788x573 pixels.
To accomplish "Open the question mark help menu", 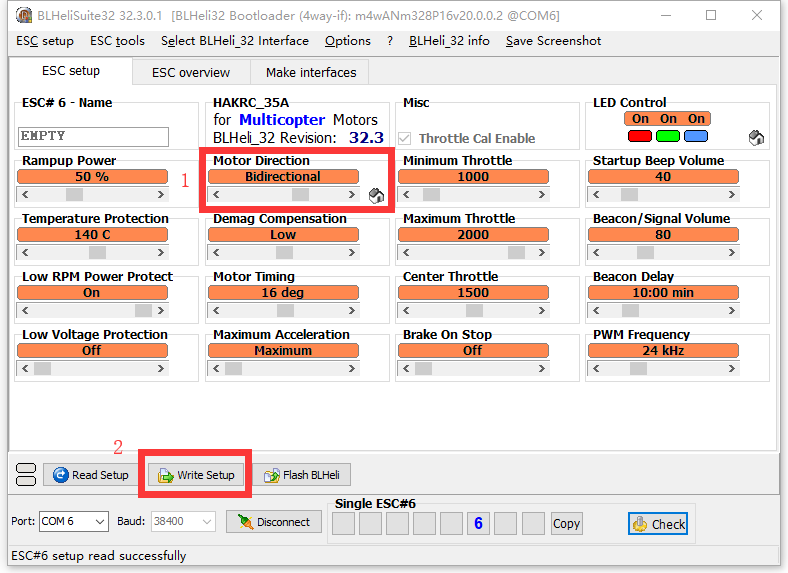I will coord(390,41).
